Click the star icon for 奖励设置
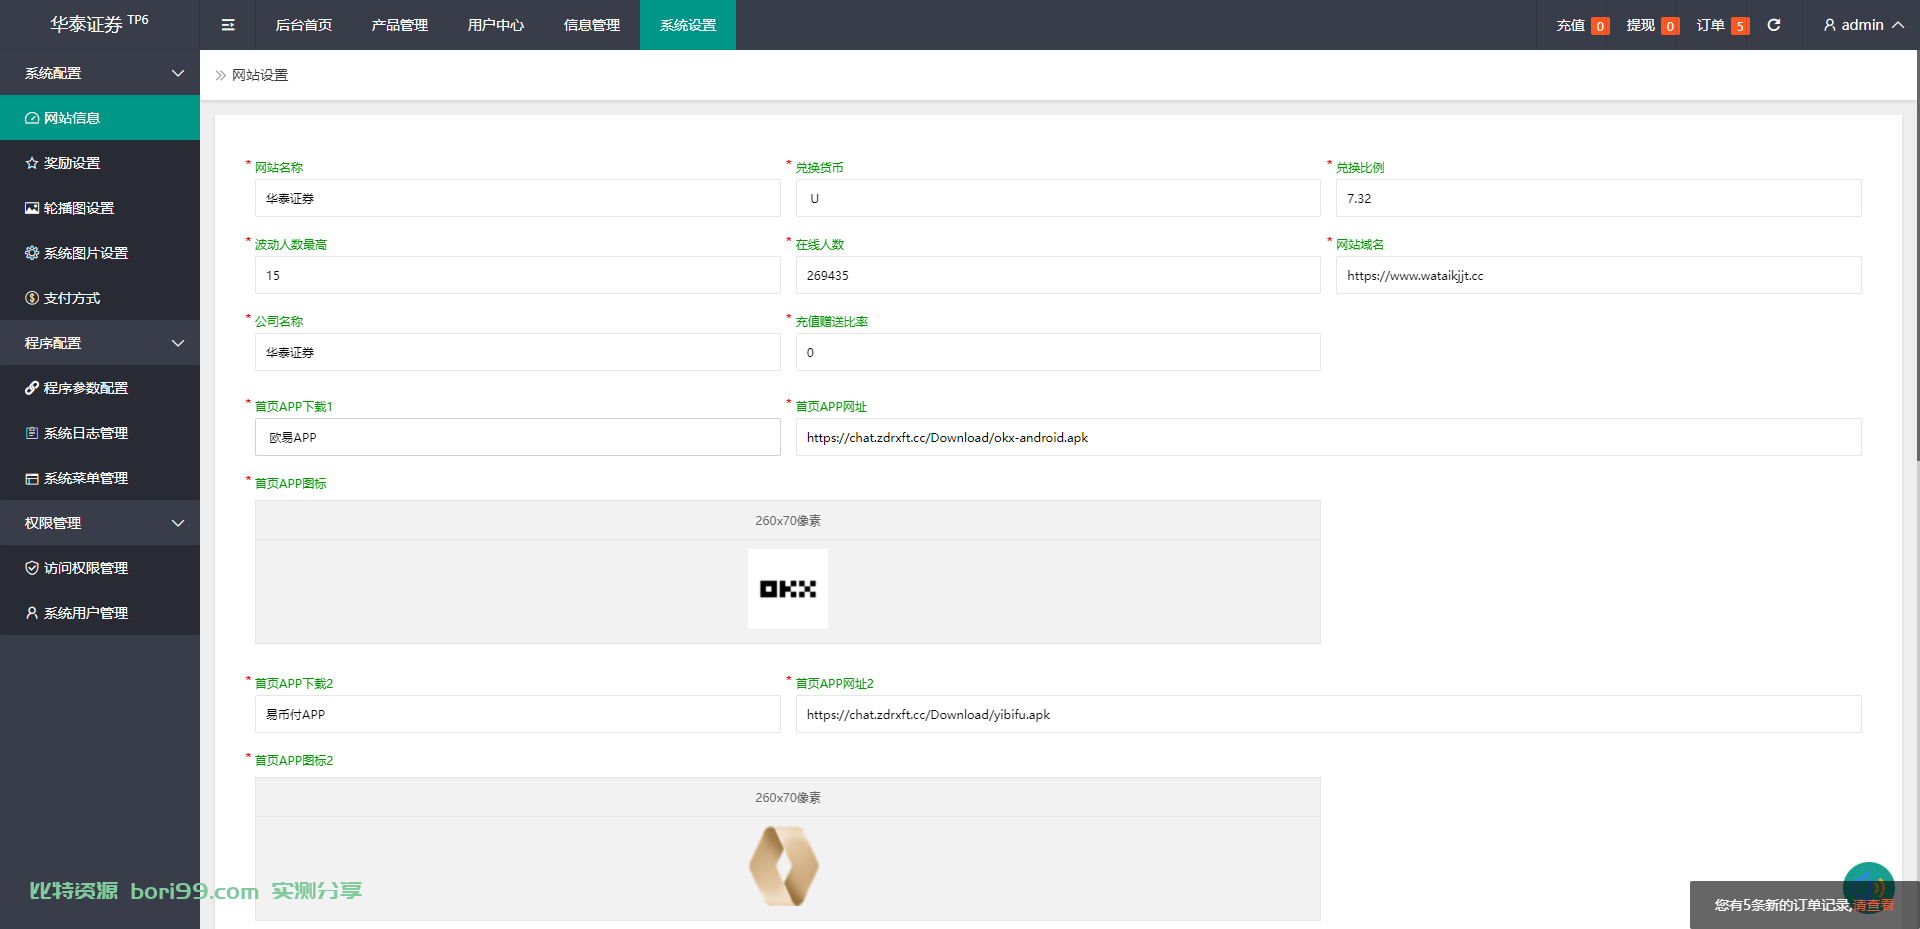This screenshot has height=929, width=1920. [32, 163]
